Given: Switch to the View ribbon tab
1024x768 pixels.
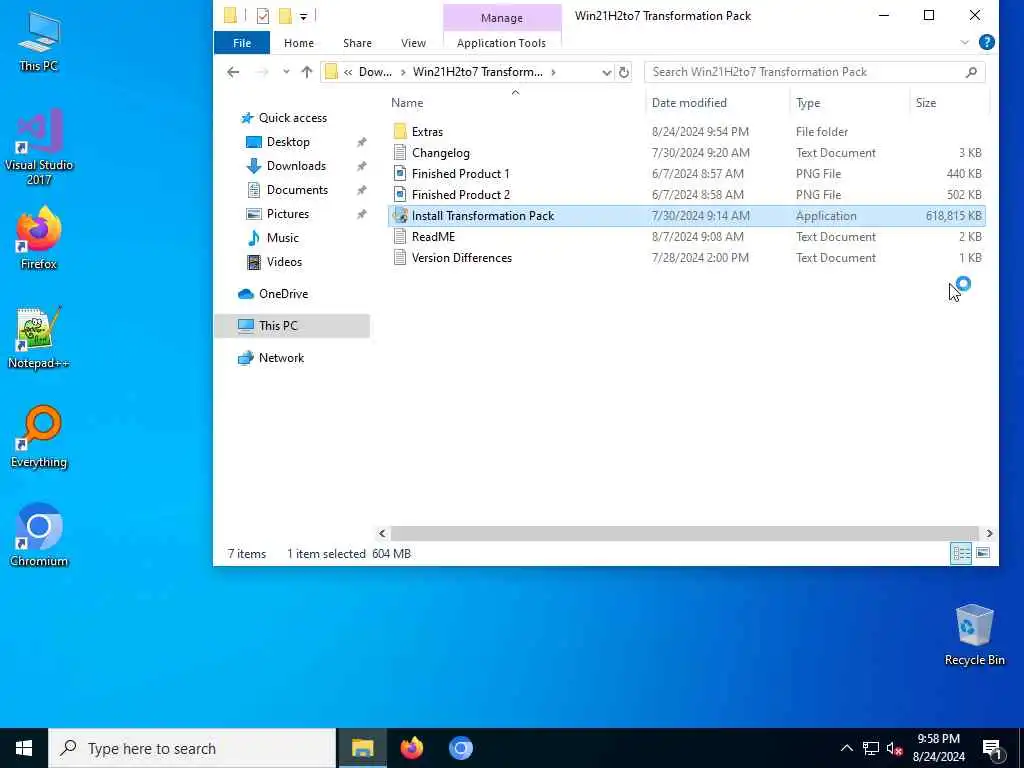Looking at the screenshot, I should pyautogui.click(x=413, y=43).
